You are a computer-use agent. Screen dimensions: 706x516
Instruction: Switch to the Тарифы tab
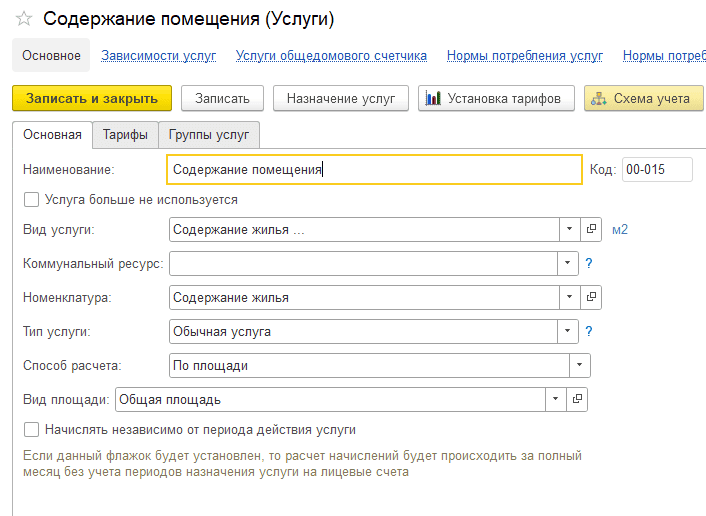[125, 135]
